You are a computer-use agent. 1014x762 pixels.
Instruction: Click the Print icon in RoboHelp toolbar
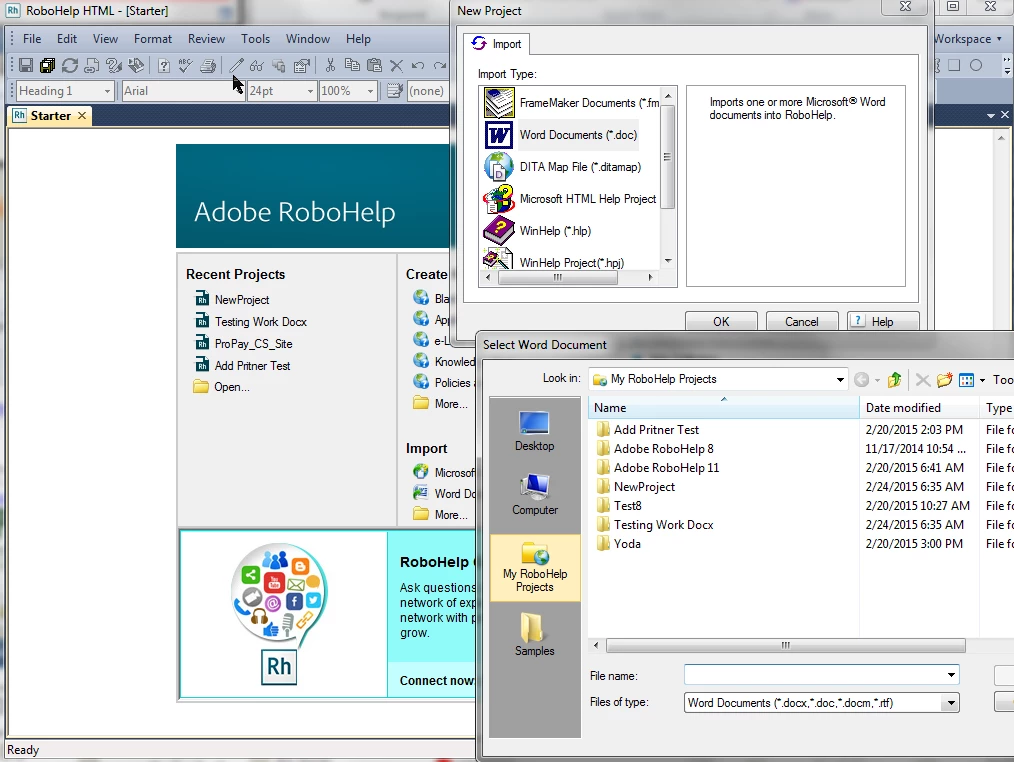pos(208,65)
